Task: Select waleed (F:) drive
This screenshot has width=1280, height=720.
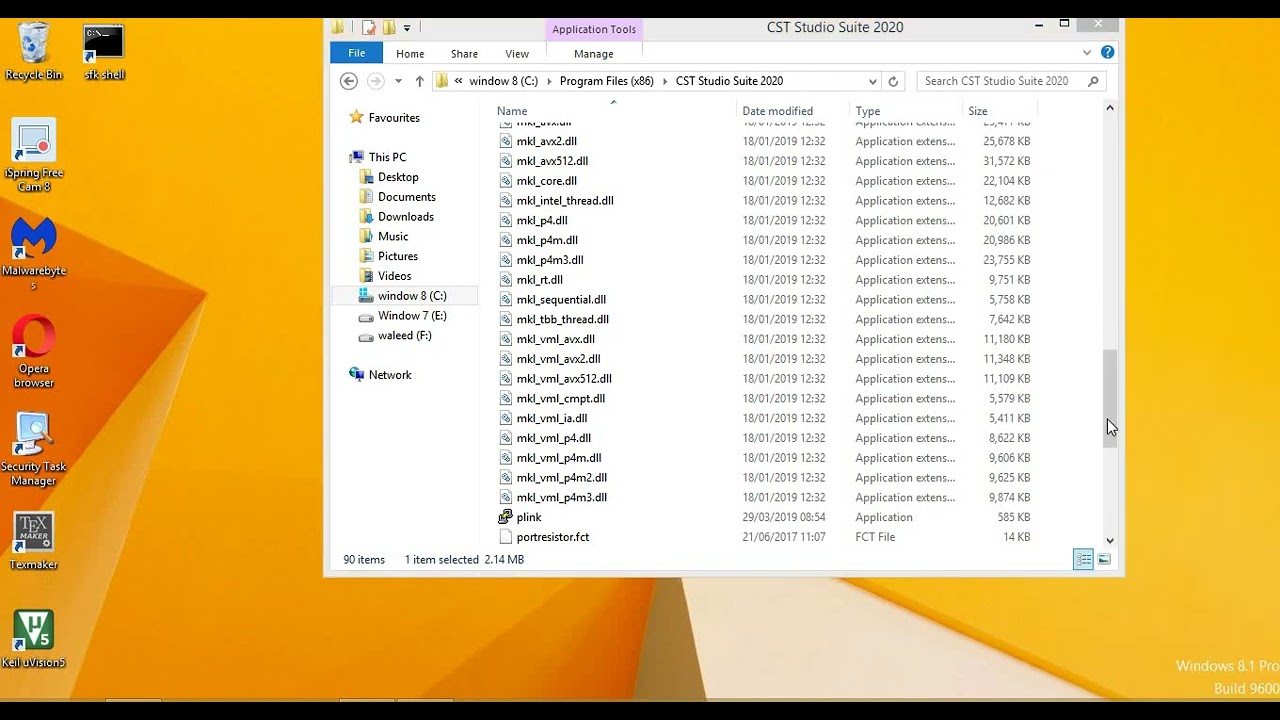Action: (404, 336)
